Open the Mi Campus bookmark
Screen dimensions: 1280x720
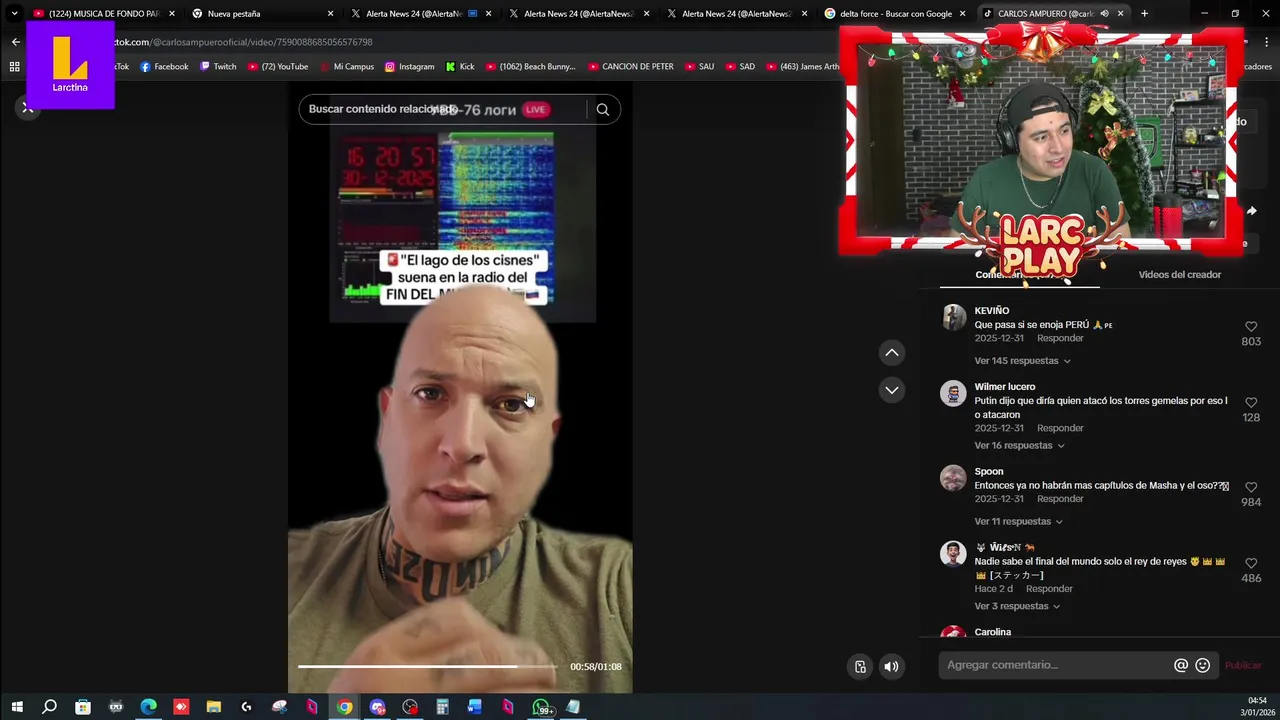pyautogui.click(x=347, y=67)
